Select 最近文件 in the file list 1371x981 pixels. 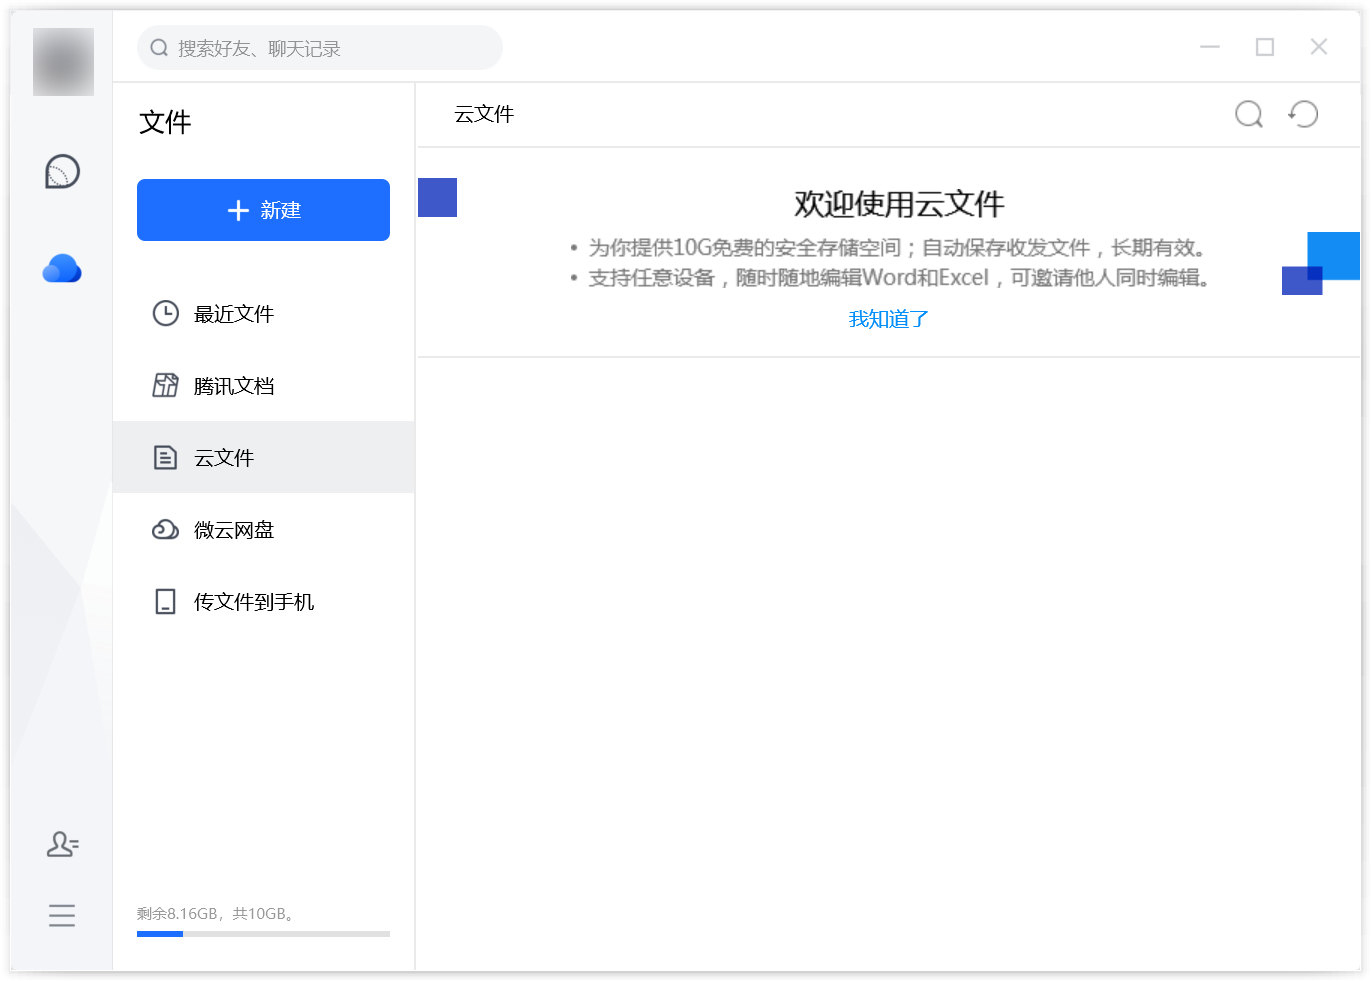point(234,314)
